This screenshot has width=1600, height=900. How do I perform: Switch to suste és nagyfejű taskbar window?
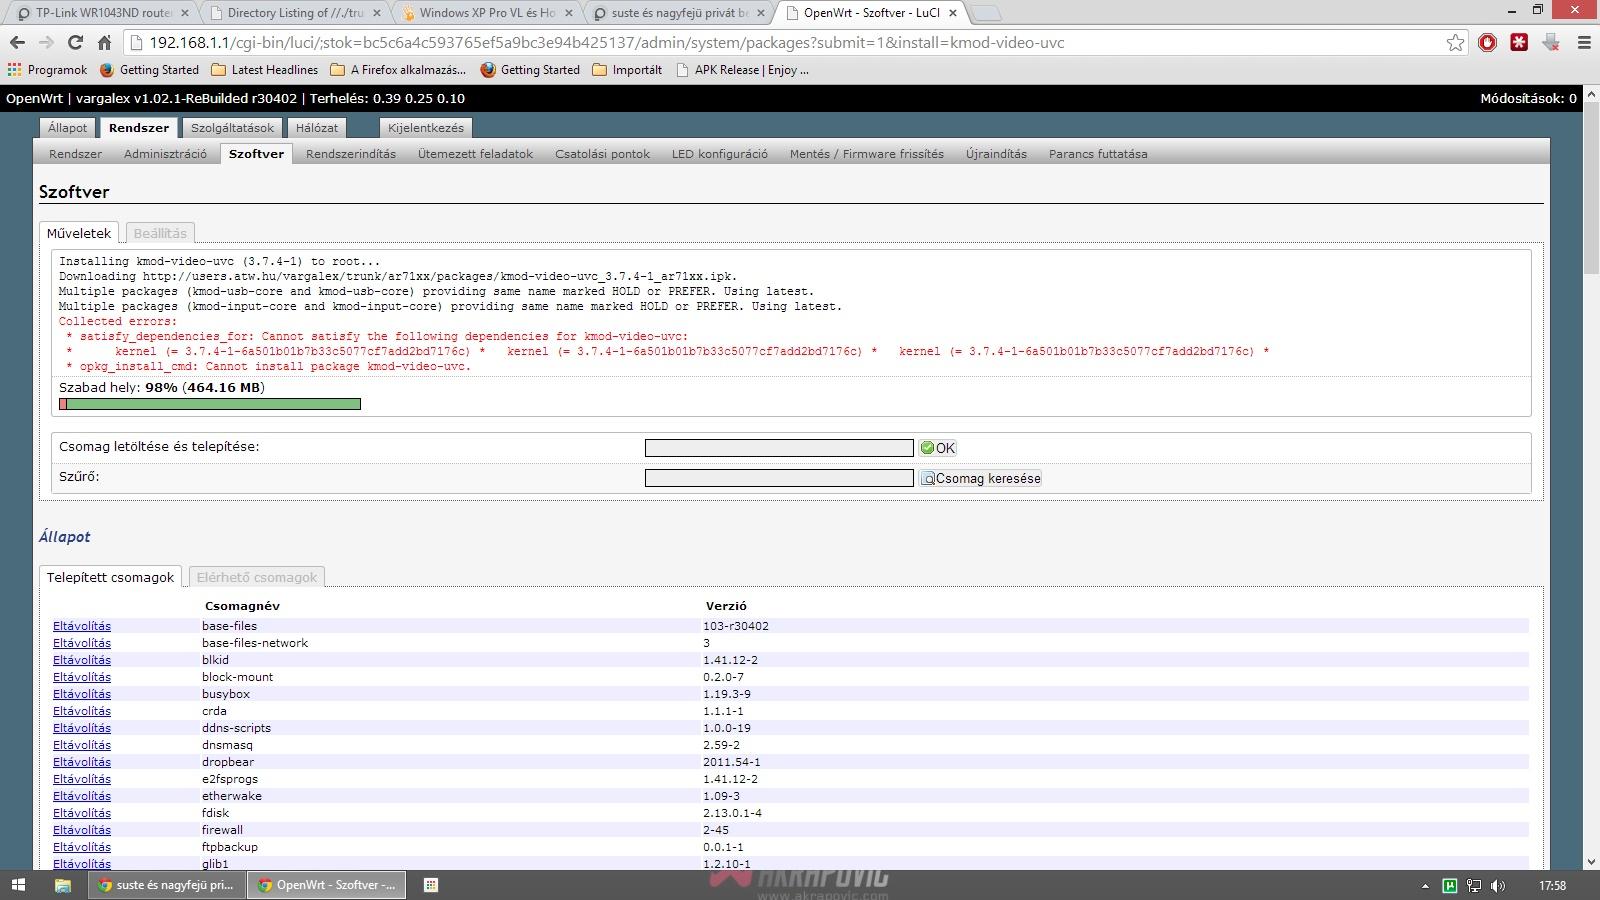tap(166, 885)
